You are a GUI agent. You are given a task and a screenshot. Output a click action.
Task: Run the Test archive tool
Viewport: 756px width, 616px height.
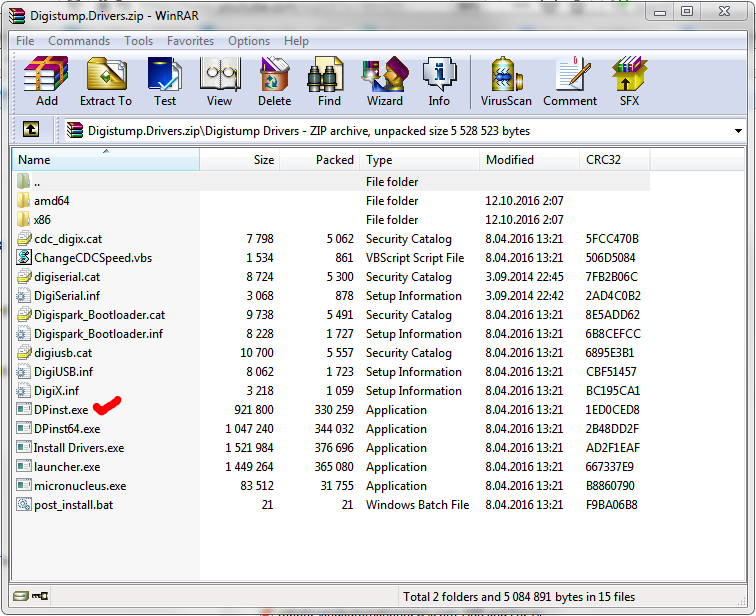point(165,81)
